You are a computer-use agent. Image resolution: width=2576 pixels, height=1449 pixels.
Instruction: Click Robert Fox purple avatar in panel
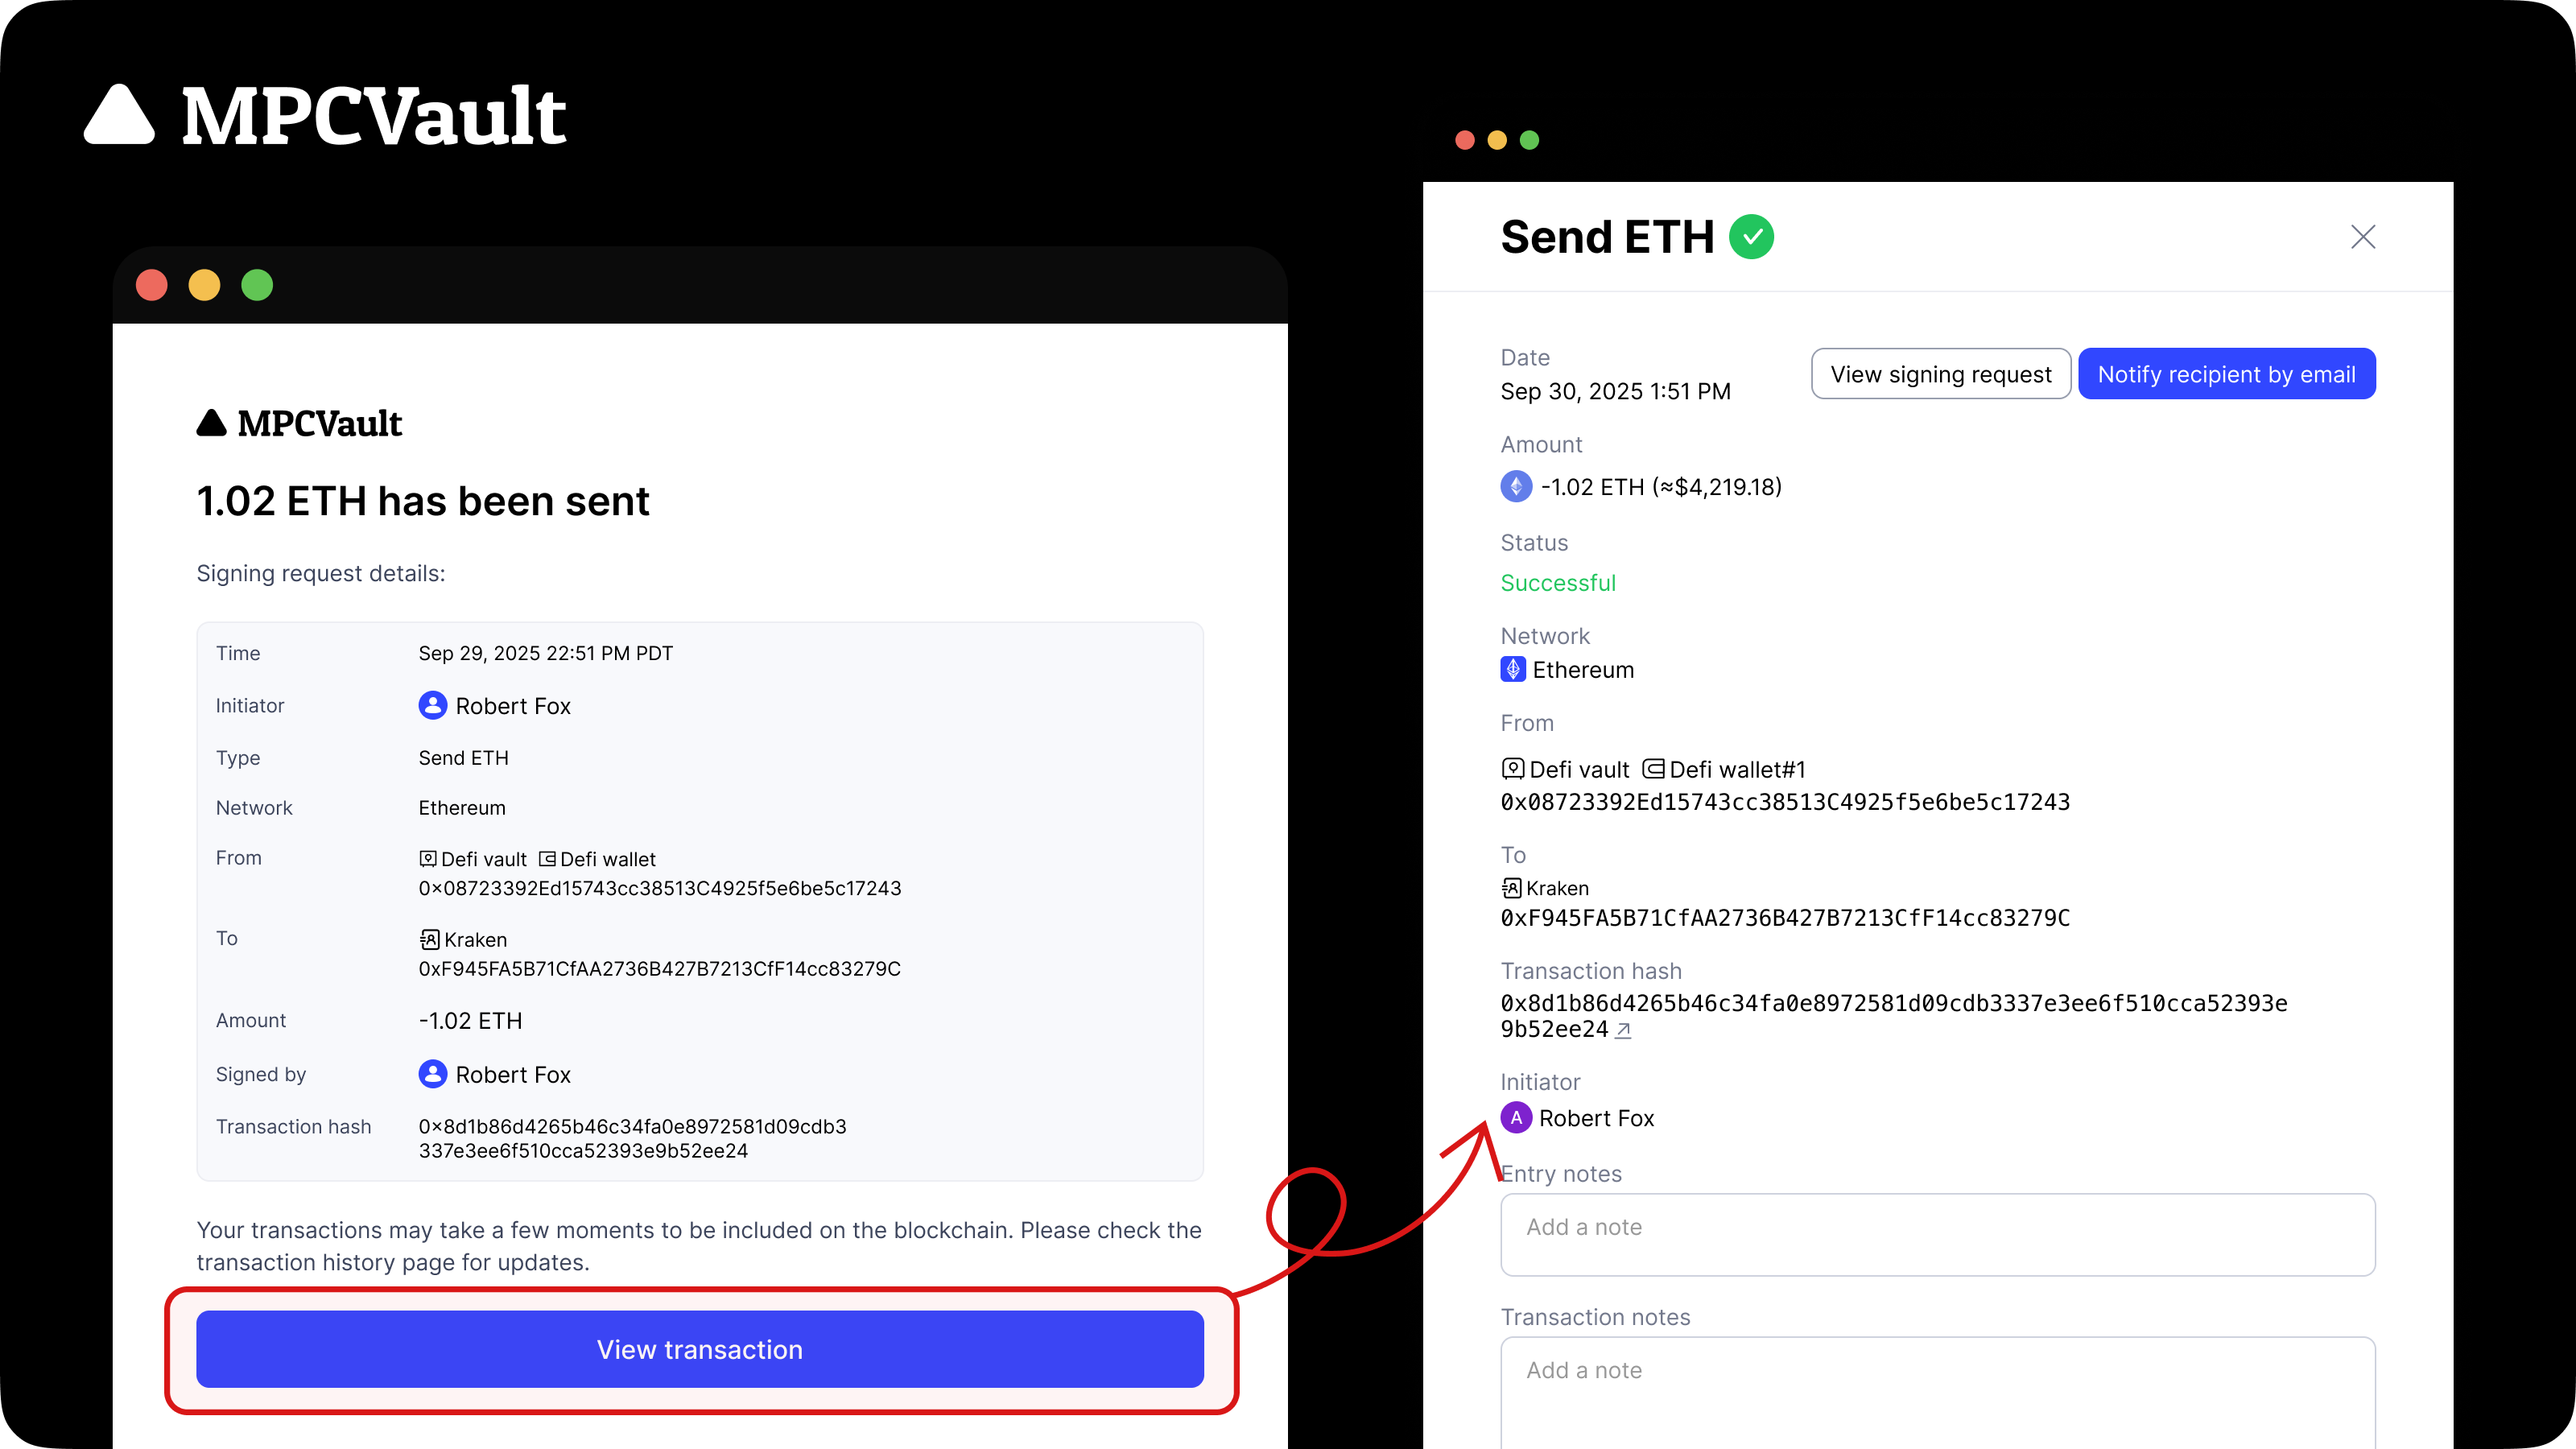click(x=1516, y=1118)
